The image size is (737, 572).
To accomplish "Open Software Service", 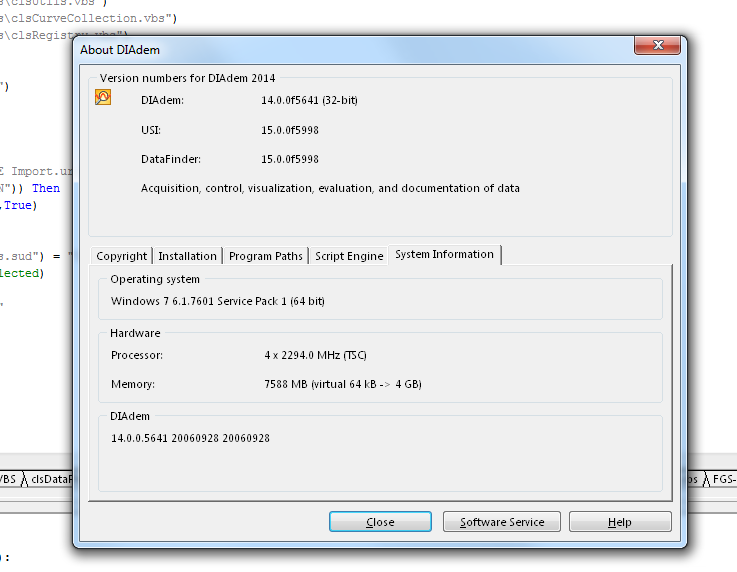I will point(502,522).
